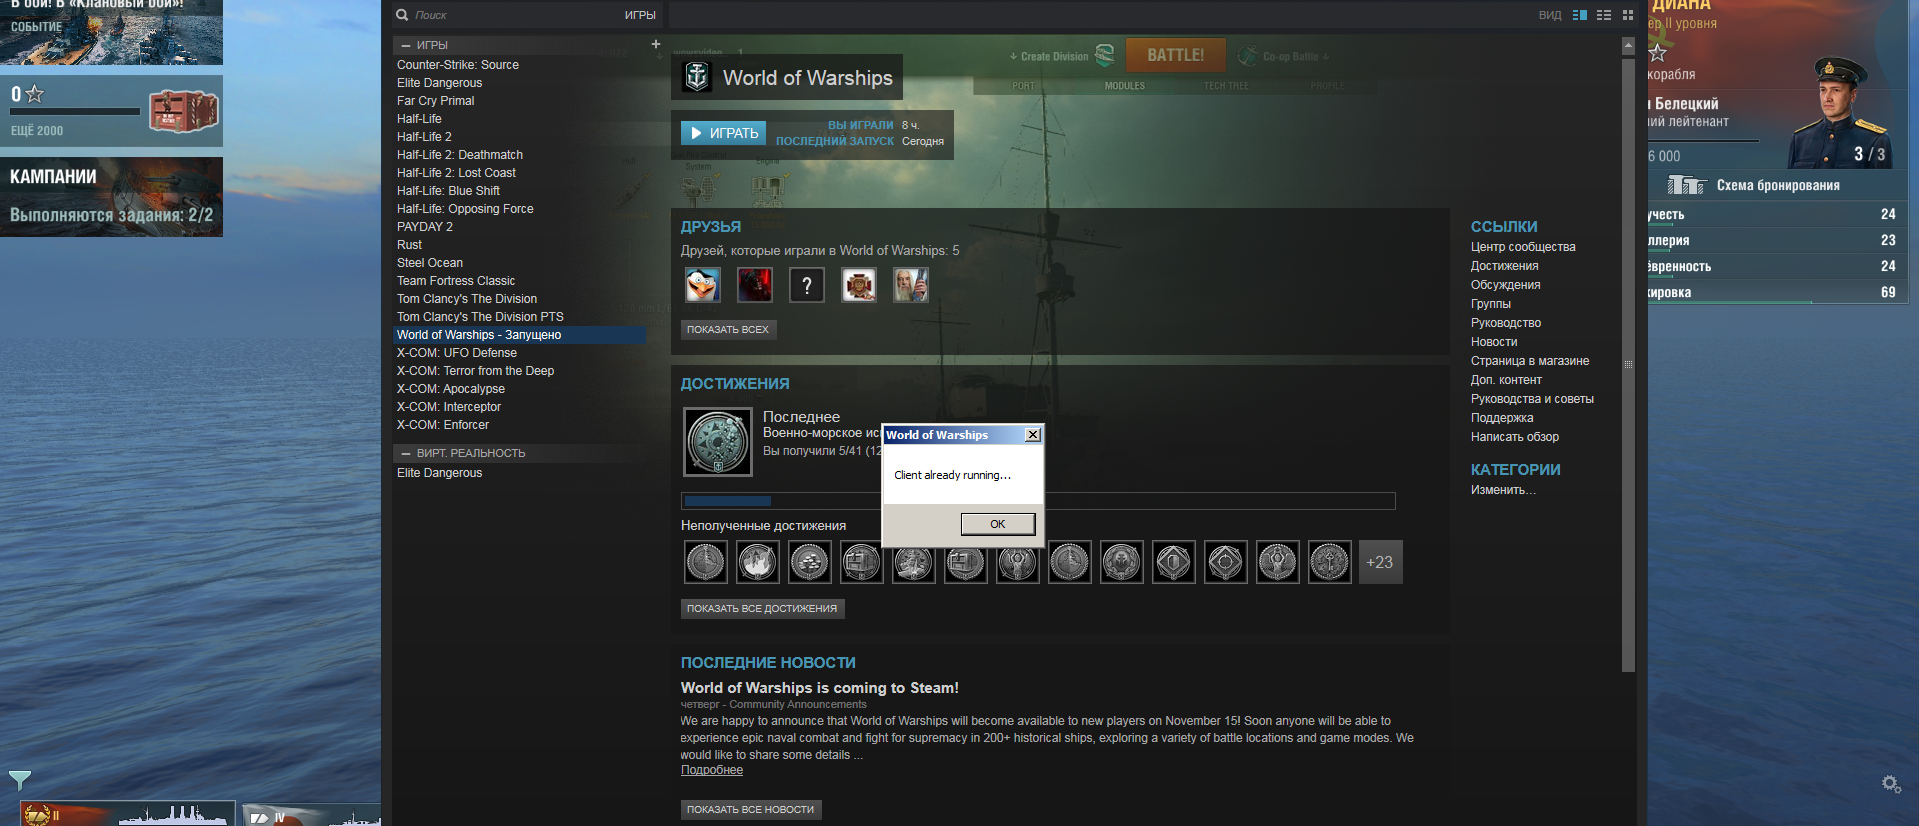Open the penguin friend avatar
Screen dimensions: 1919x826
(702, 285)
